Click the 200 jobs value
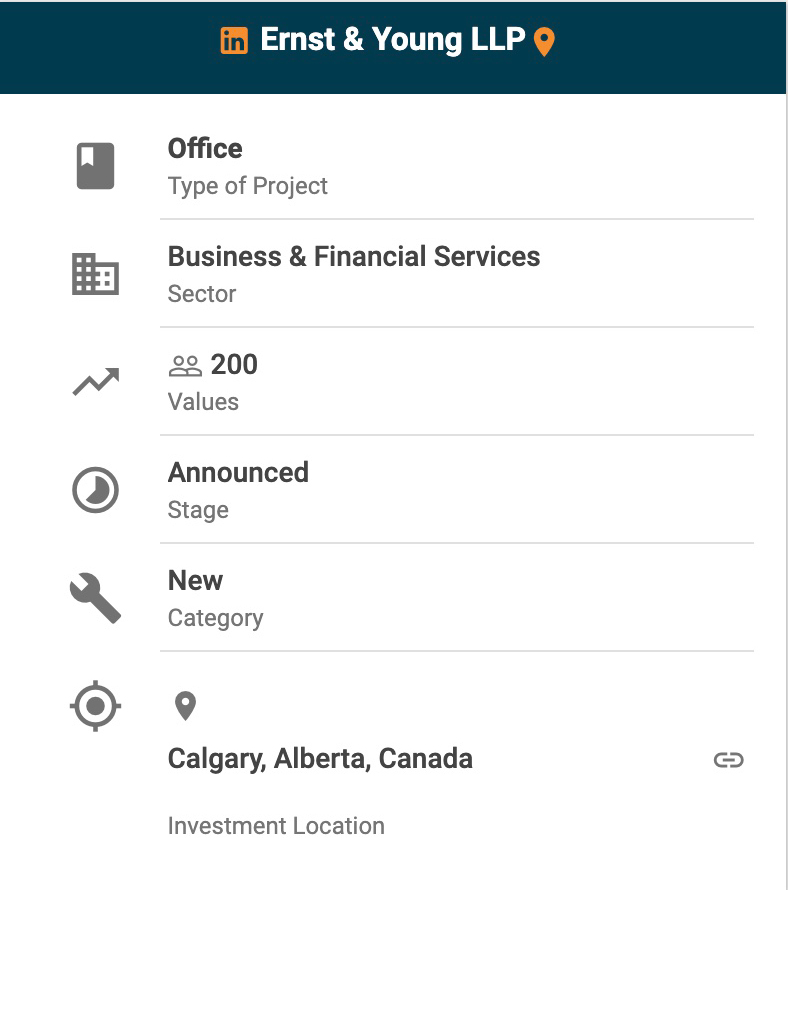Image resolution: width=788 pixels, height=1012 pixels. pos(234,365)
